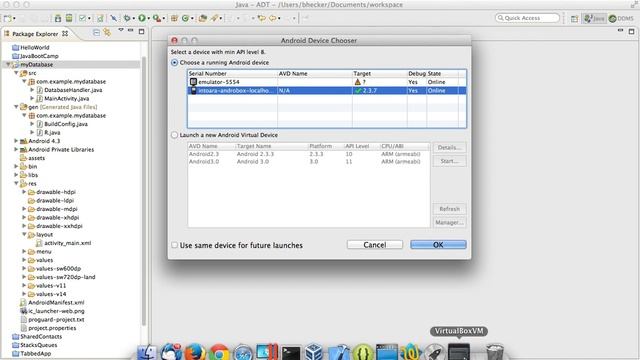Click the Search flashlight toolbar icon
The height and width of the screenshot is (360, 640).
point(214,18)
